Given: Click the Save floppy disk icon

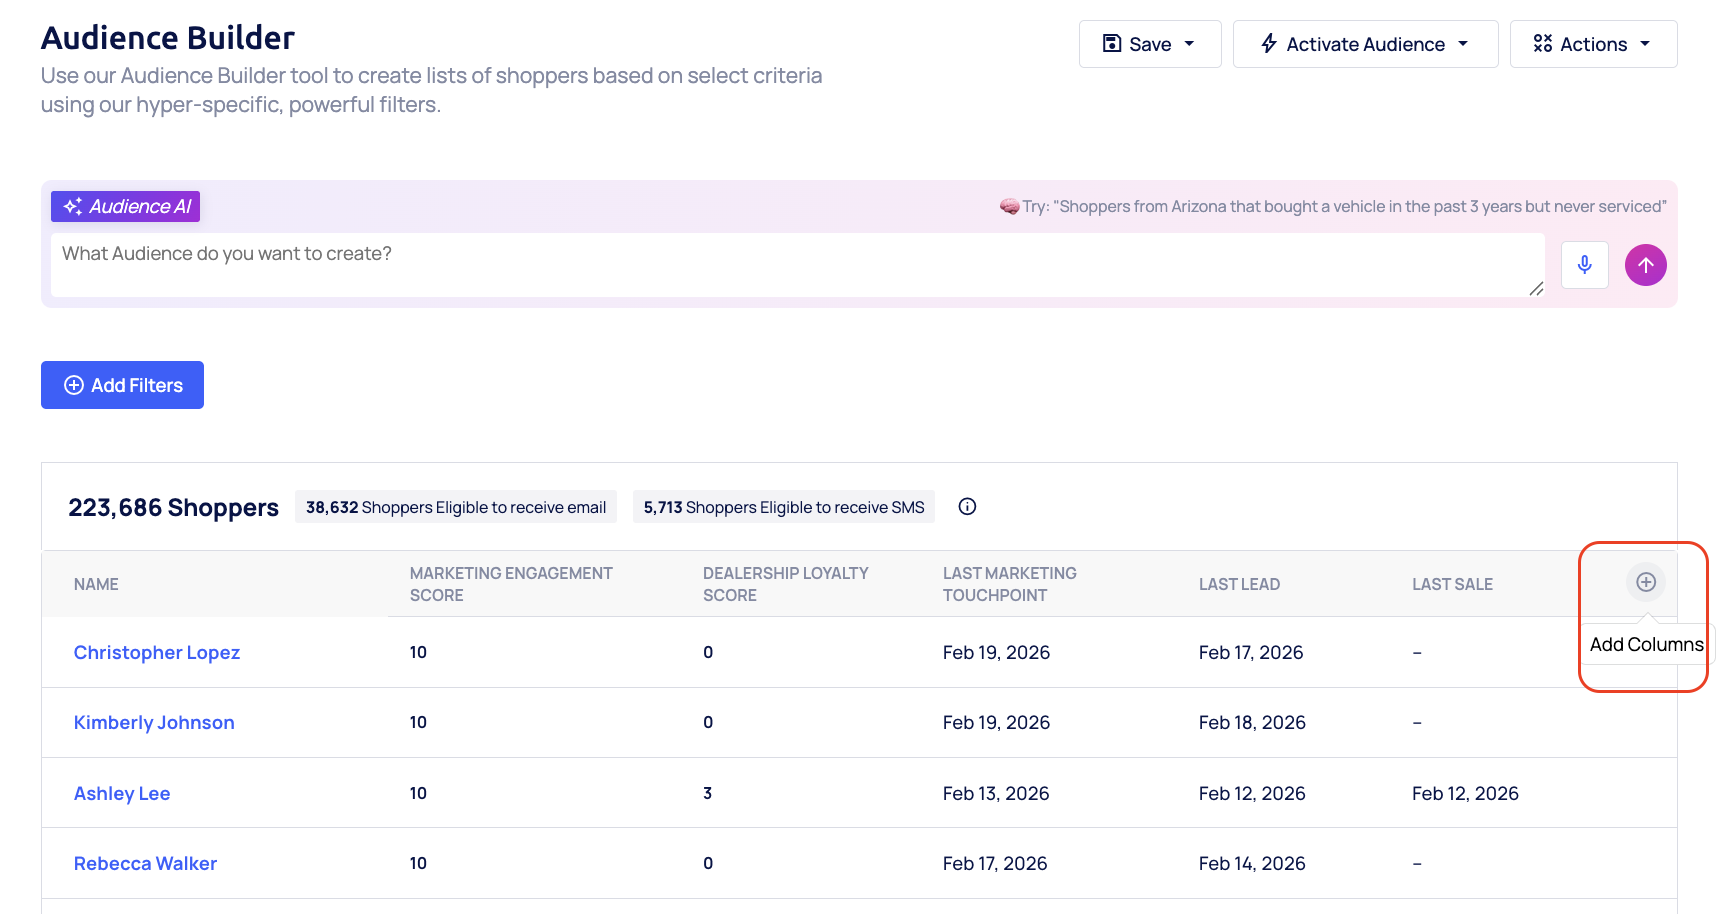Looking at the screenshot, I should pos(1112,43).
